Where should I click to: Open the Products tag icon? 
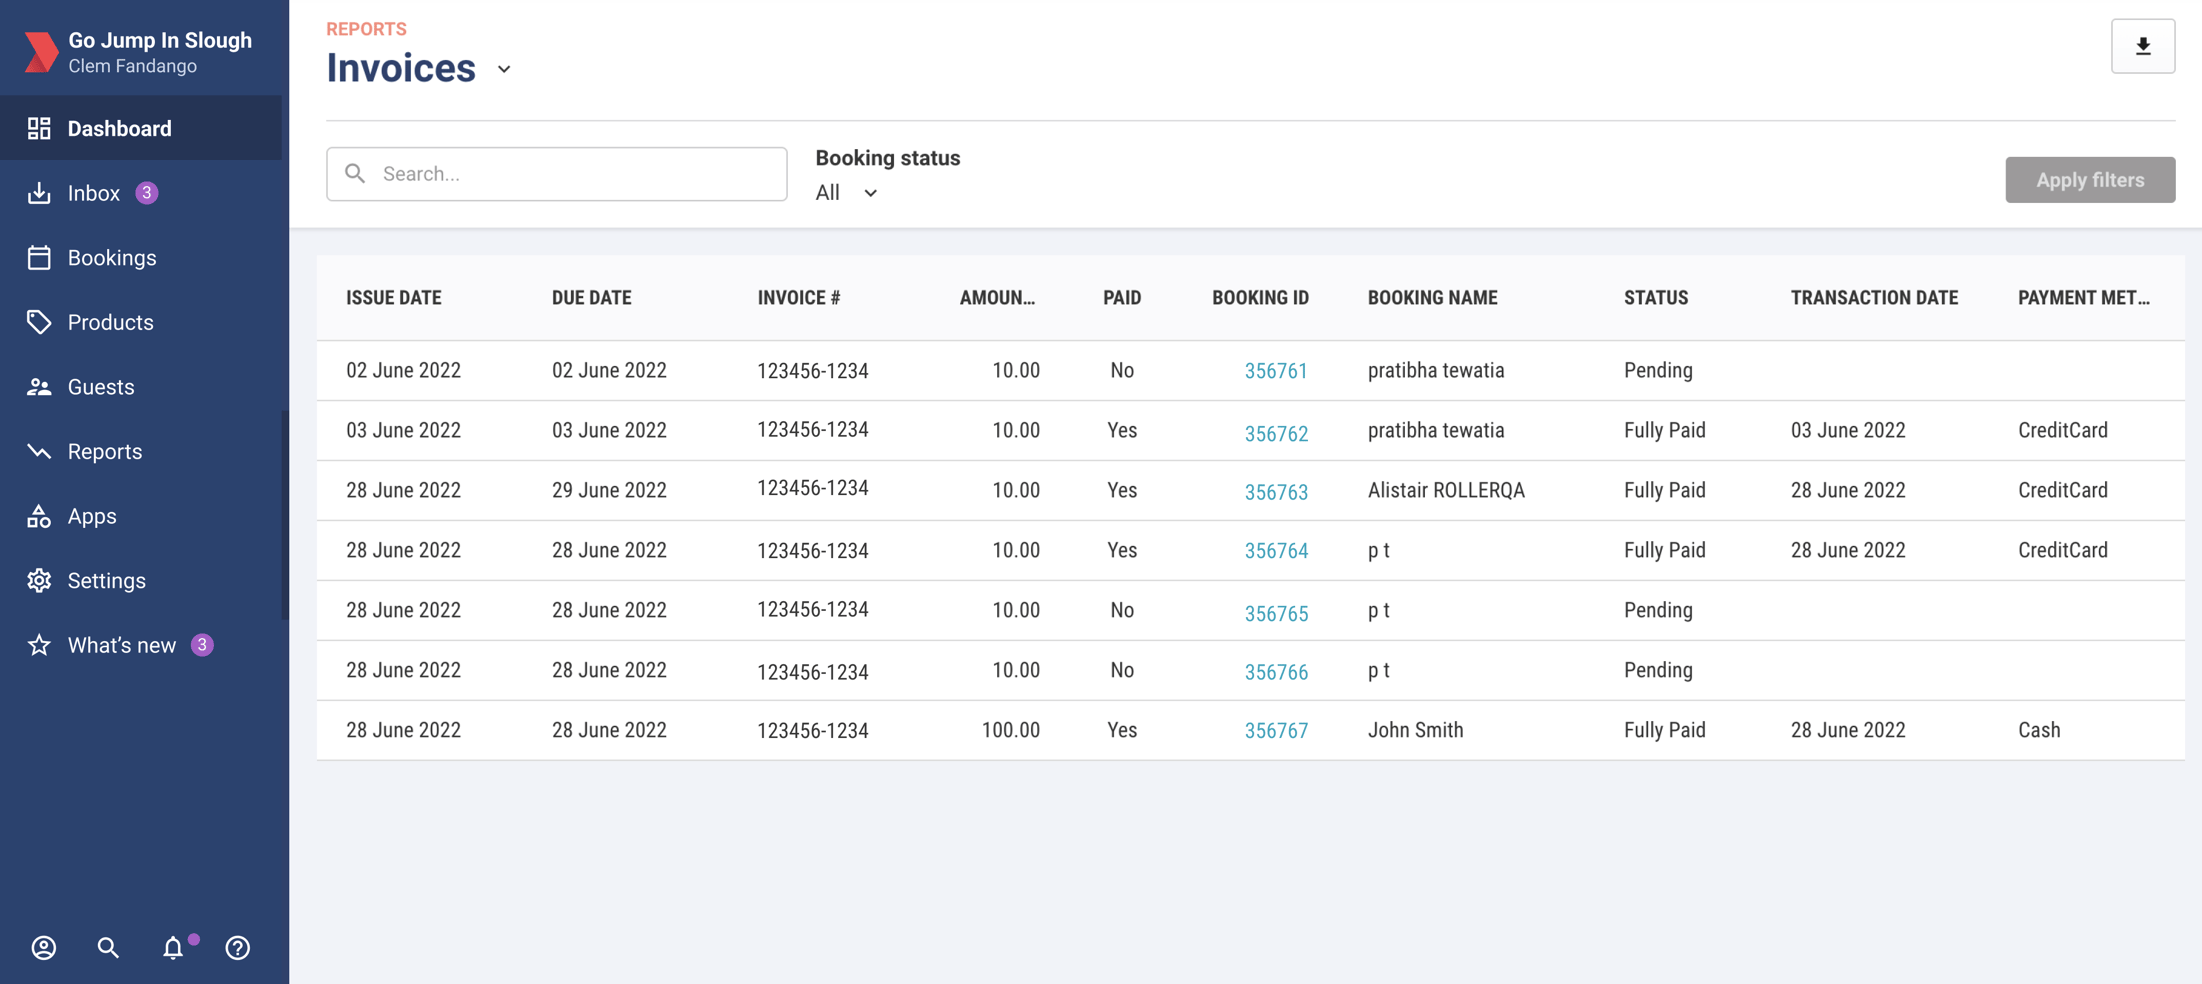pyautogui.click(x=39, y=322)
